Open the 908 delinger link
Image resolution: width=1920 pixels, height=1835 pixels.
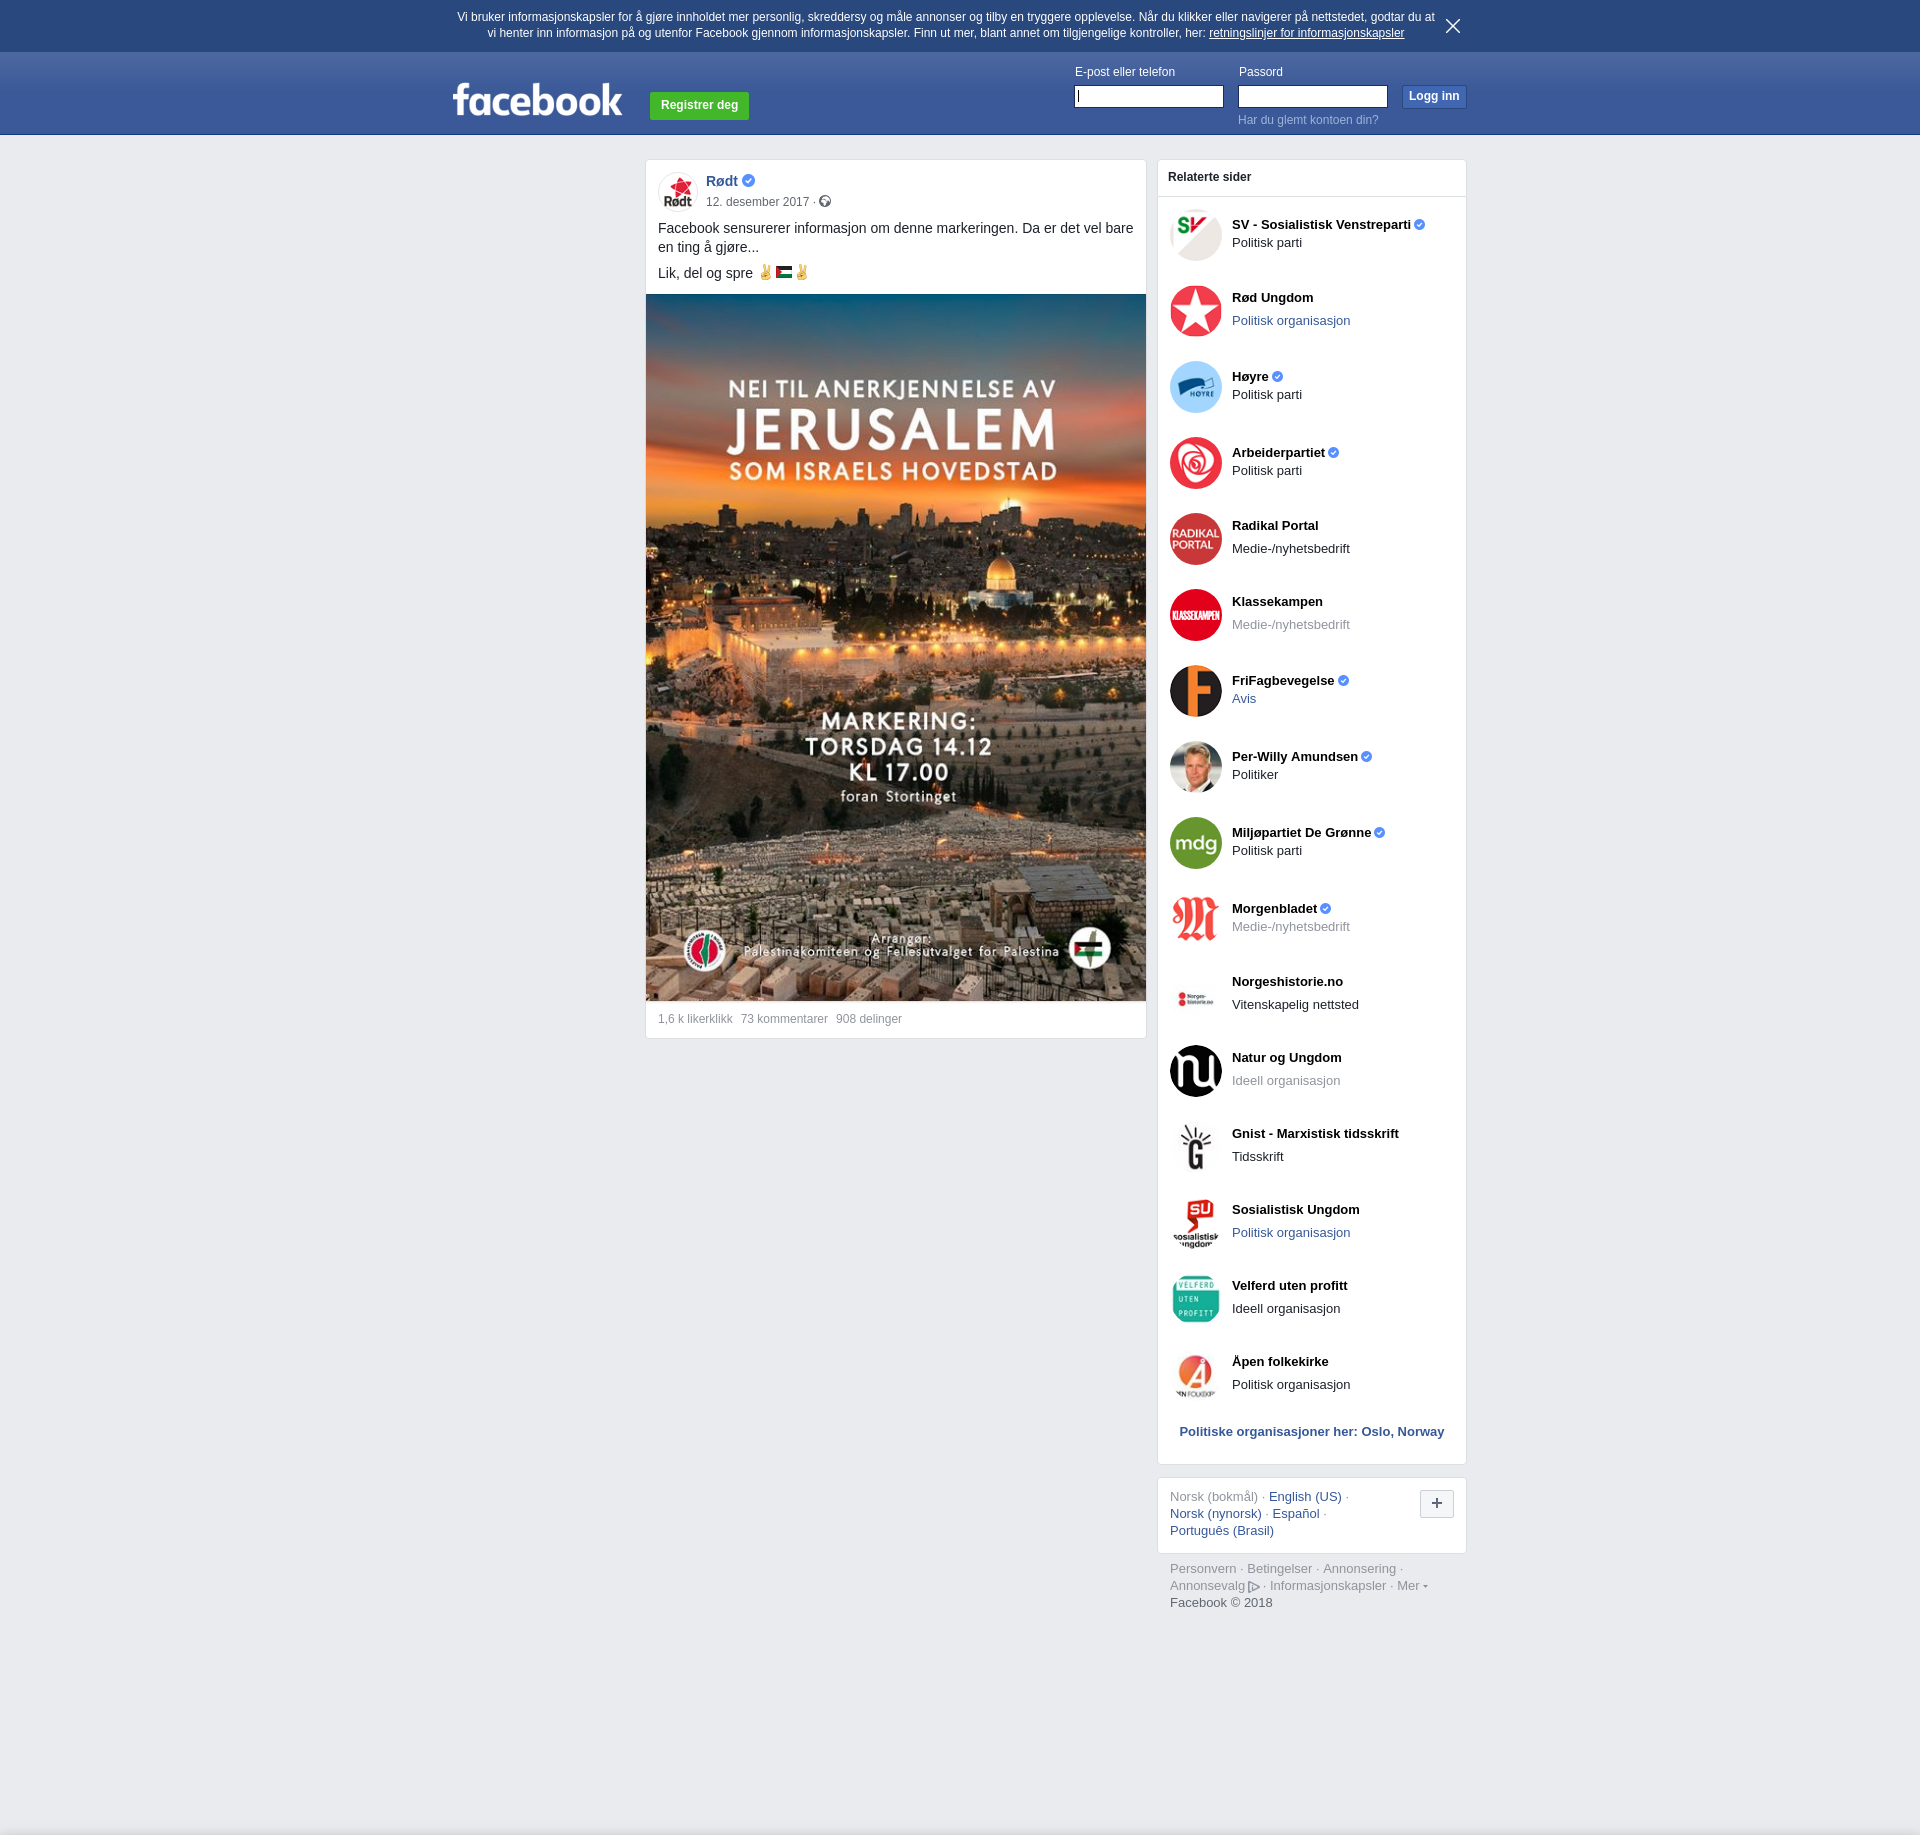click(869, 1019)
